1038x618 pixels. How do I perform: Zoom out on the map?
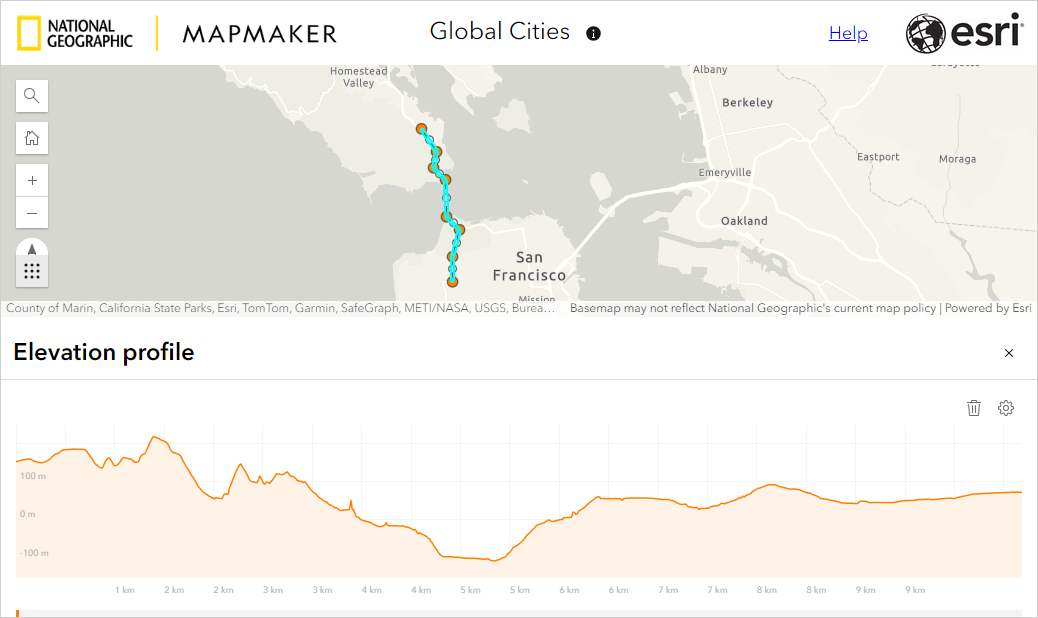click(31, 212)
